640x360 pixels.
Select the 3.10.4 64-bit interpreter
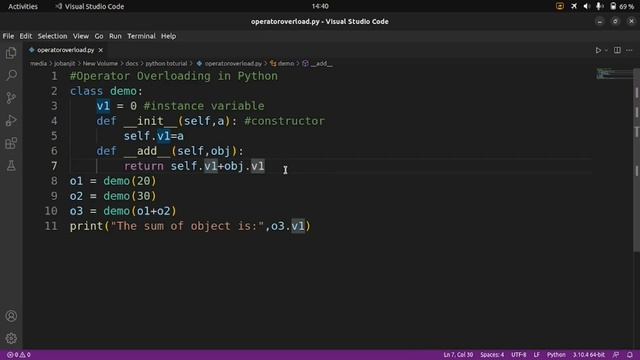tap(589, 355)
